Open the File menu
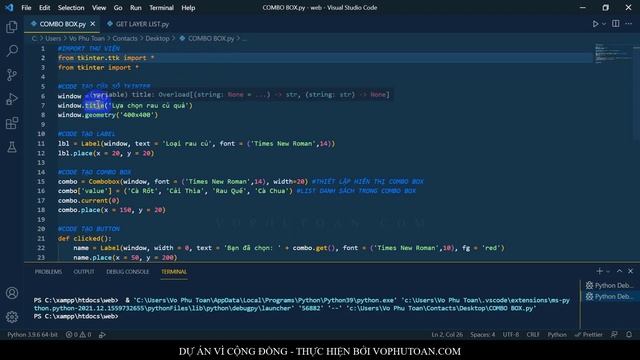The width and height of the screenshot is (640, 360). [26, 8]
